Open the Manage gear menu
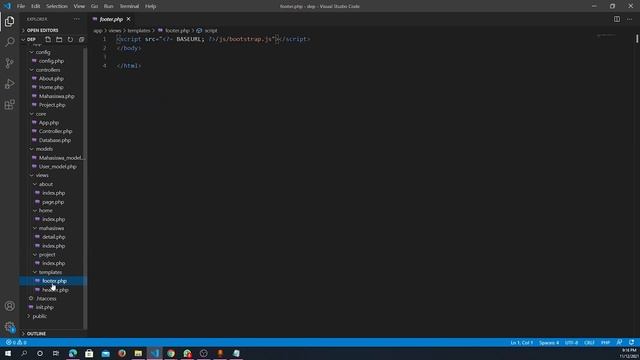Viewport: 640px width, 360px height. click(9, 327)
